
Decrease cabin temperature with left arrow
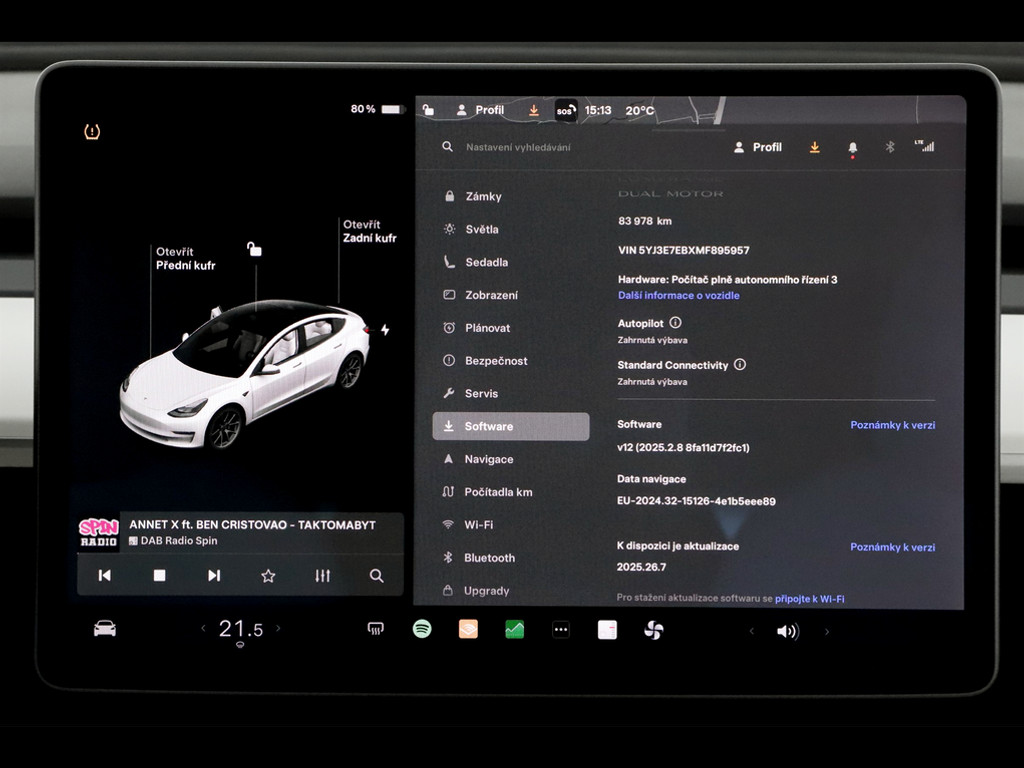pyautogui.click(x=203, y=628)
